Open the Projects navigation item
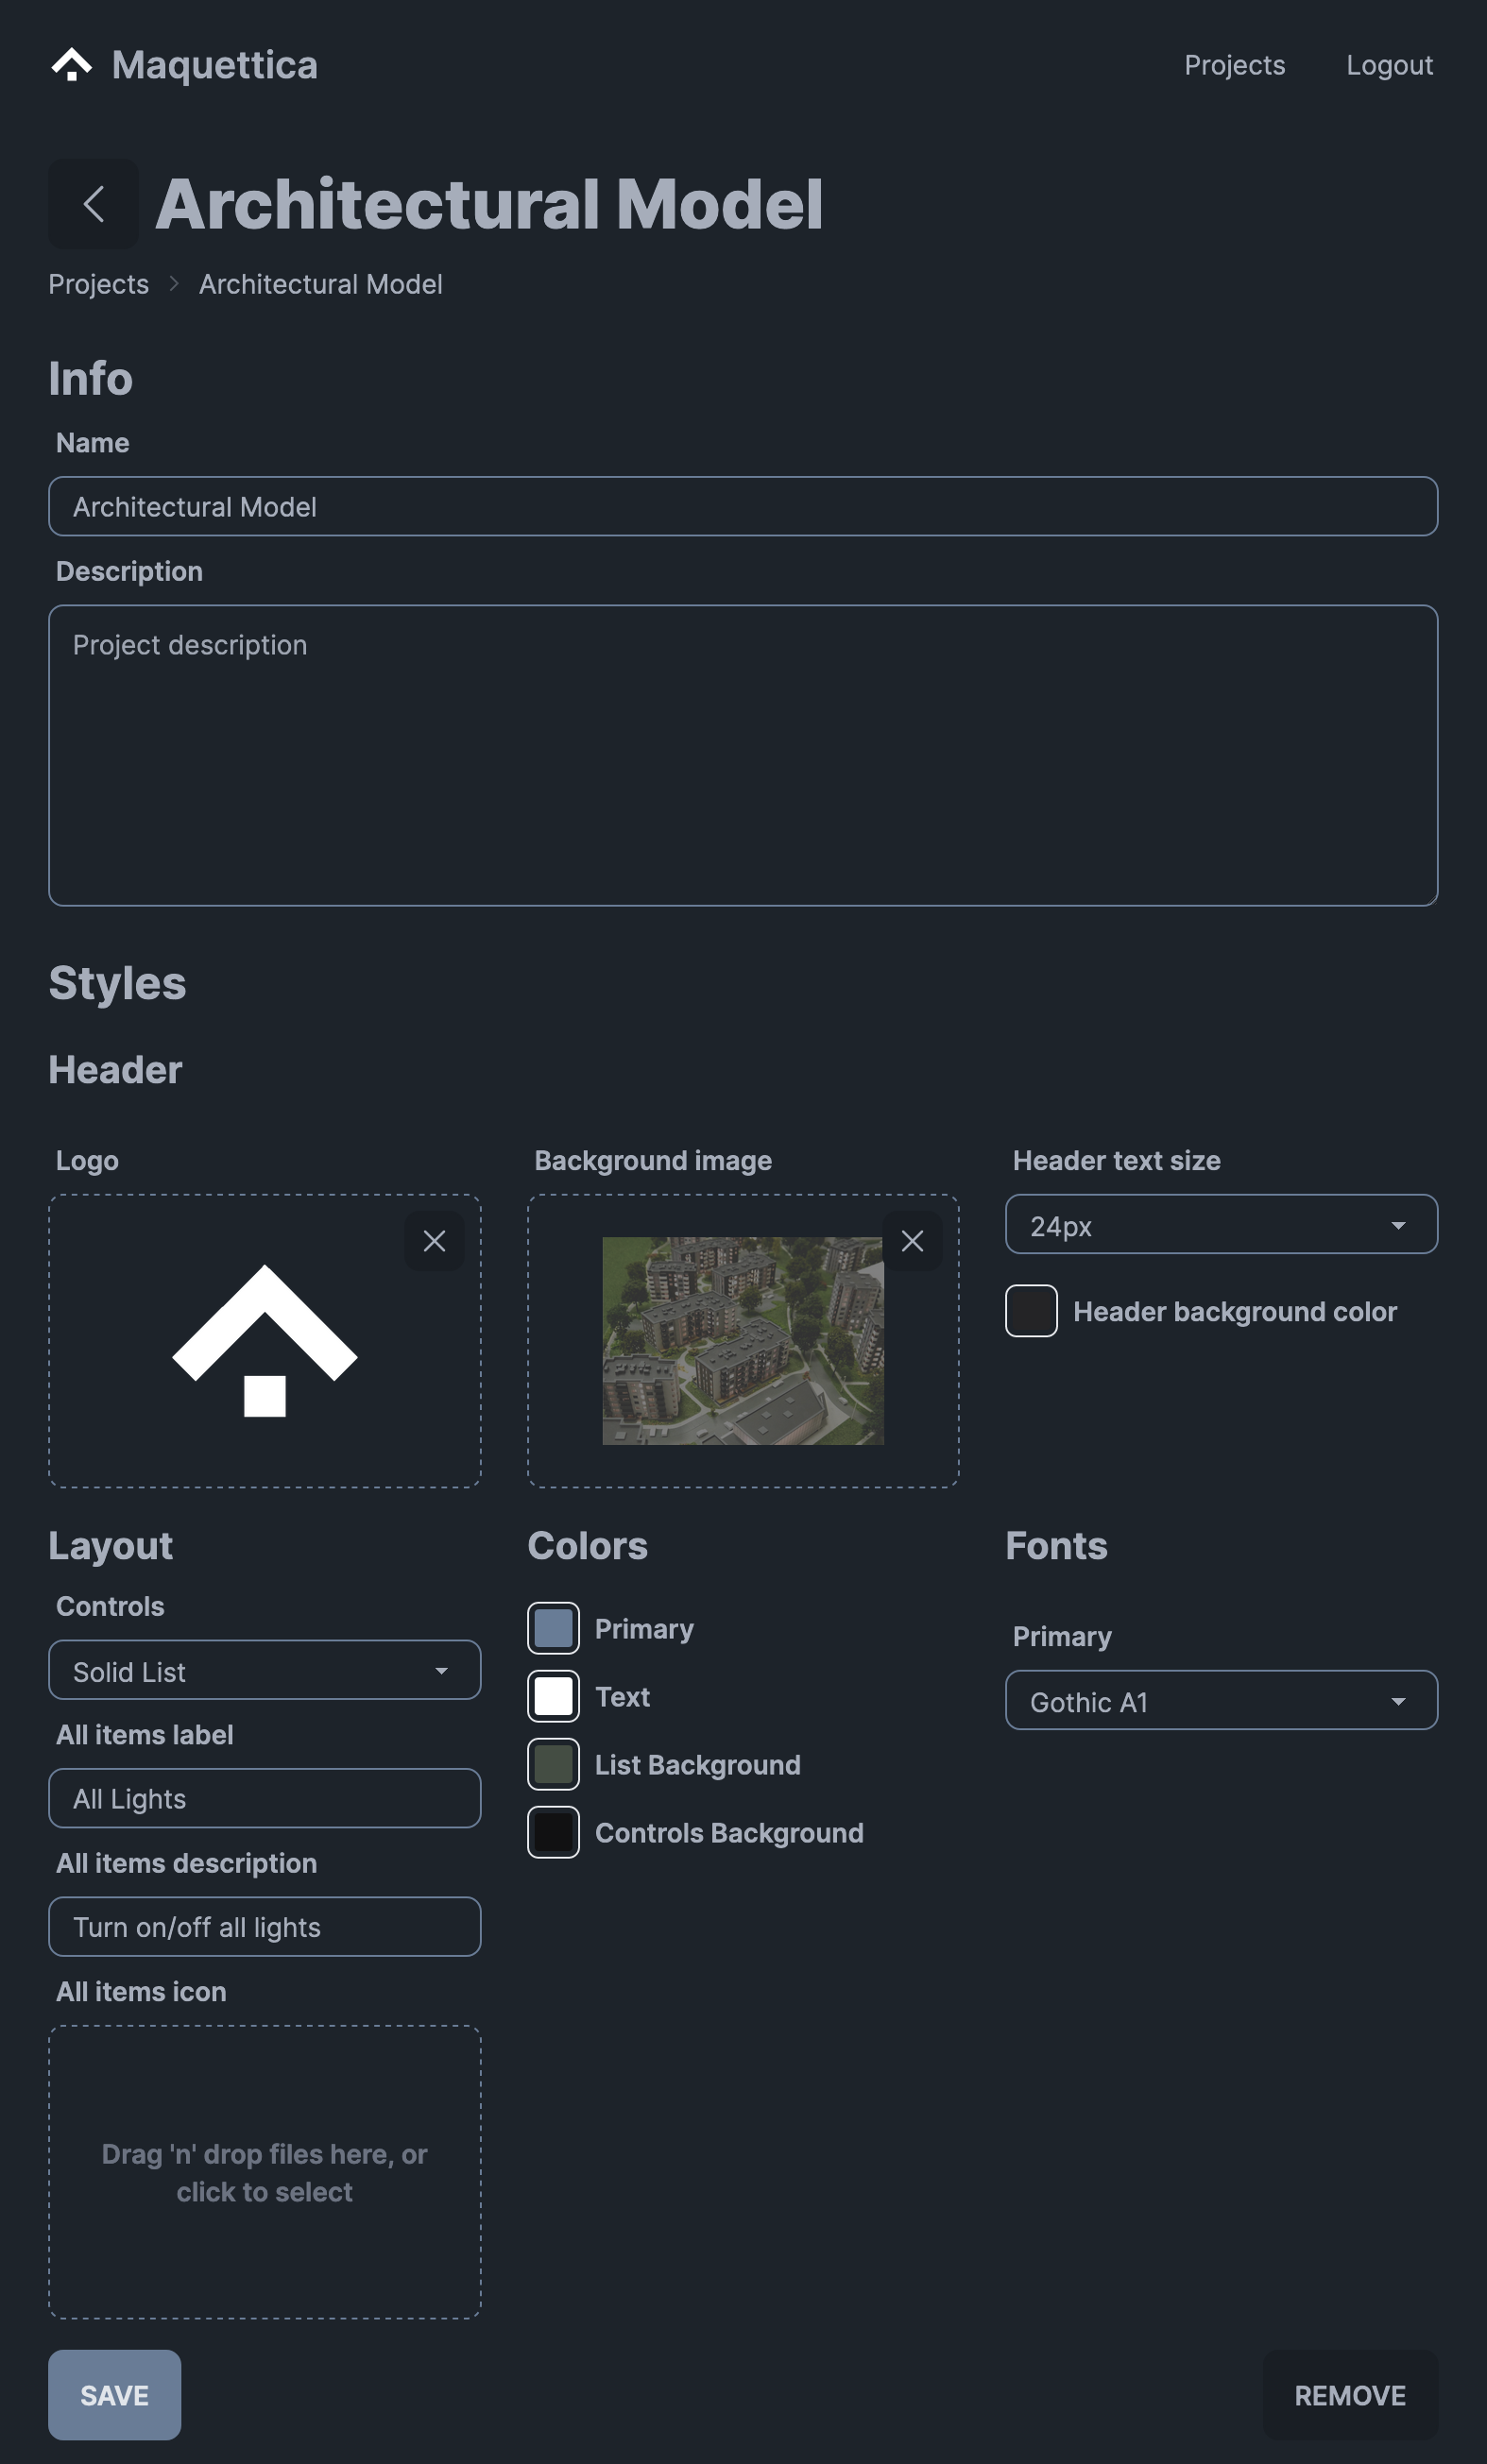Screen dimensions: 1487x2464 [x=1234, y=65]
